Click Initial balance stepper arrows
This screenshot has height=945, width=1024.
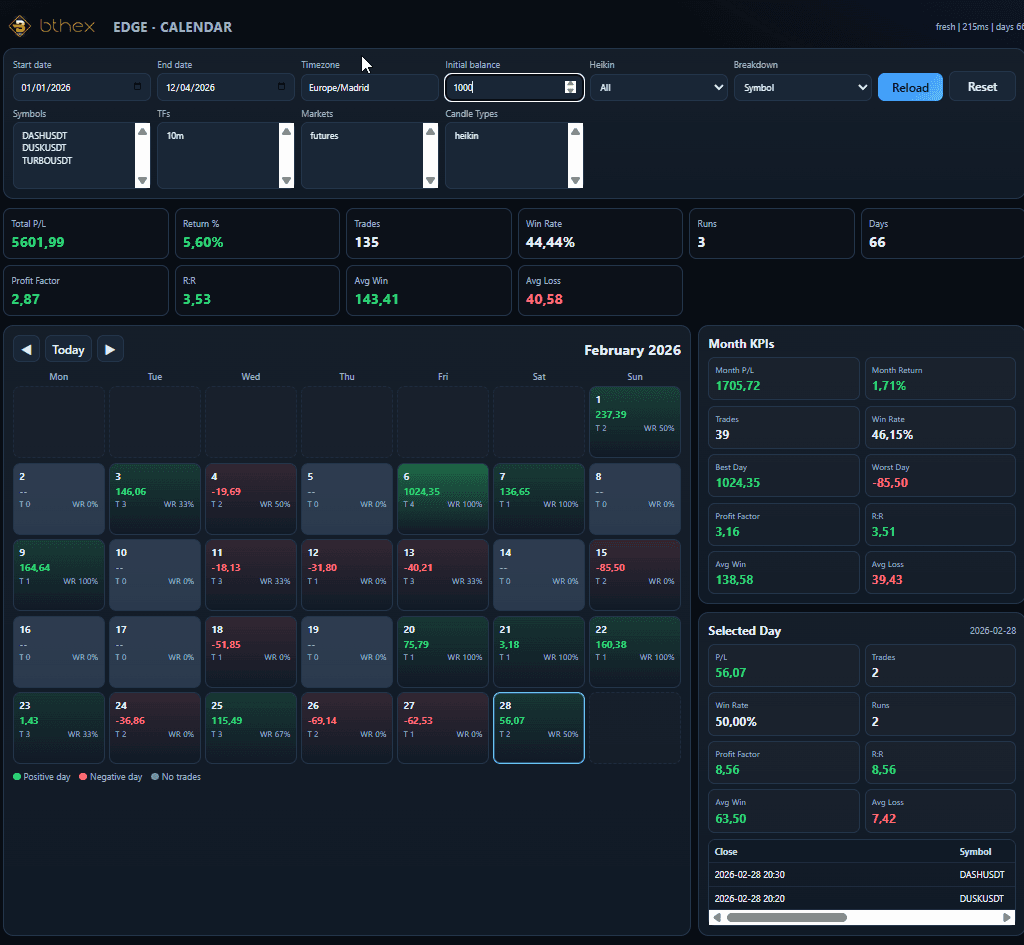click(x=570, y=87)
